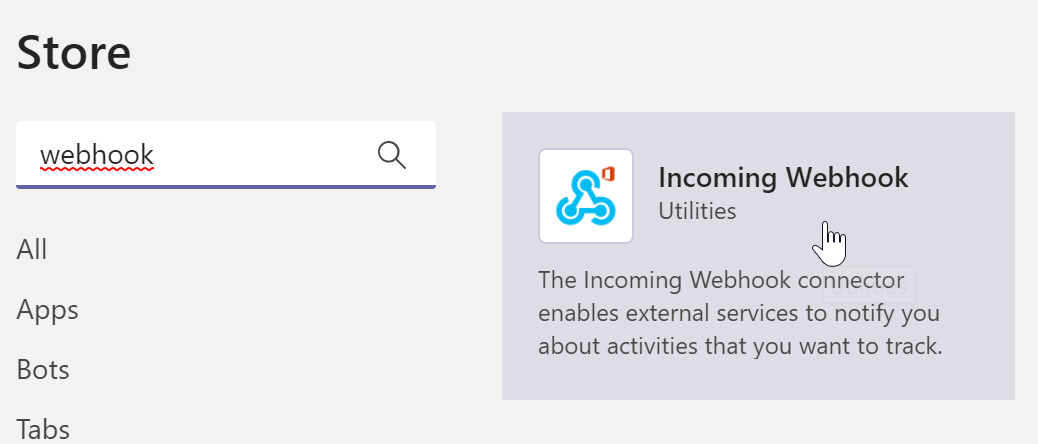The image size is (1038, 444).
Task: Click empty space inside search box before icon
Action: point(265,155)
